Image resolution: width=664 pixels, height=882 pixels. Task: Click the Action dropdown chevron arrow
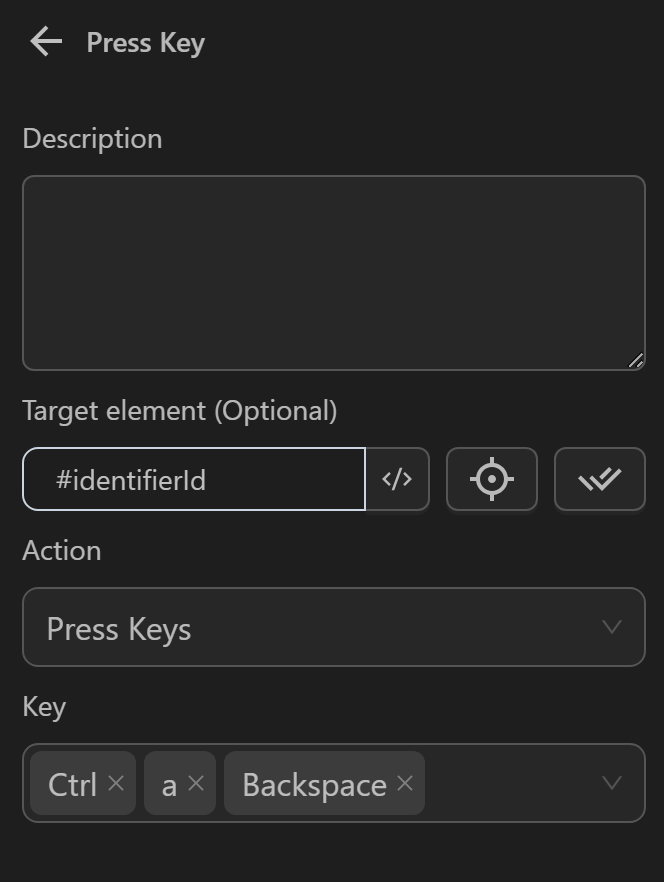tap(612, 627)
